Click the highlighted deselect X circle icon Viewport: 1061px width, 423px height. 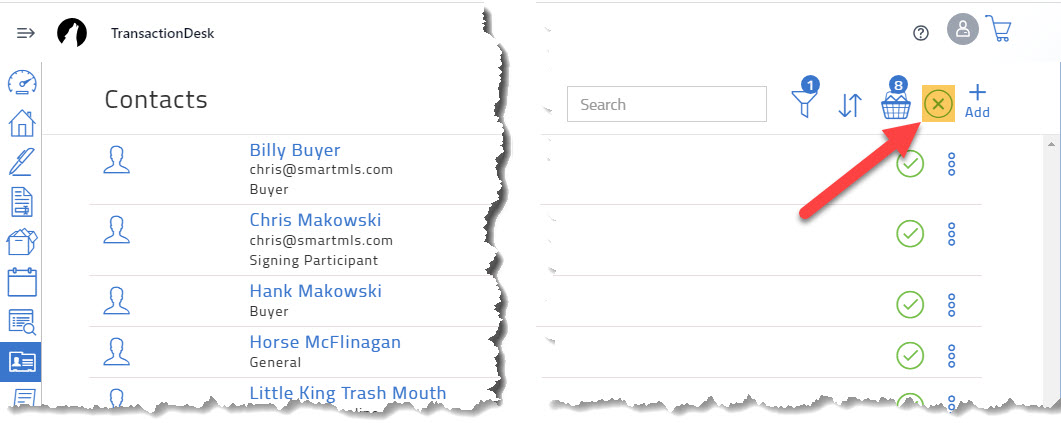tap(939, 104)
